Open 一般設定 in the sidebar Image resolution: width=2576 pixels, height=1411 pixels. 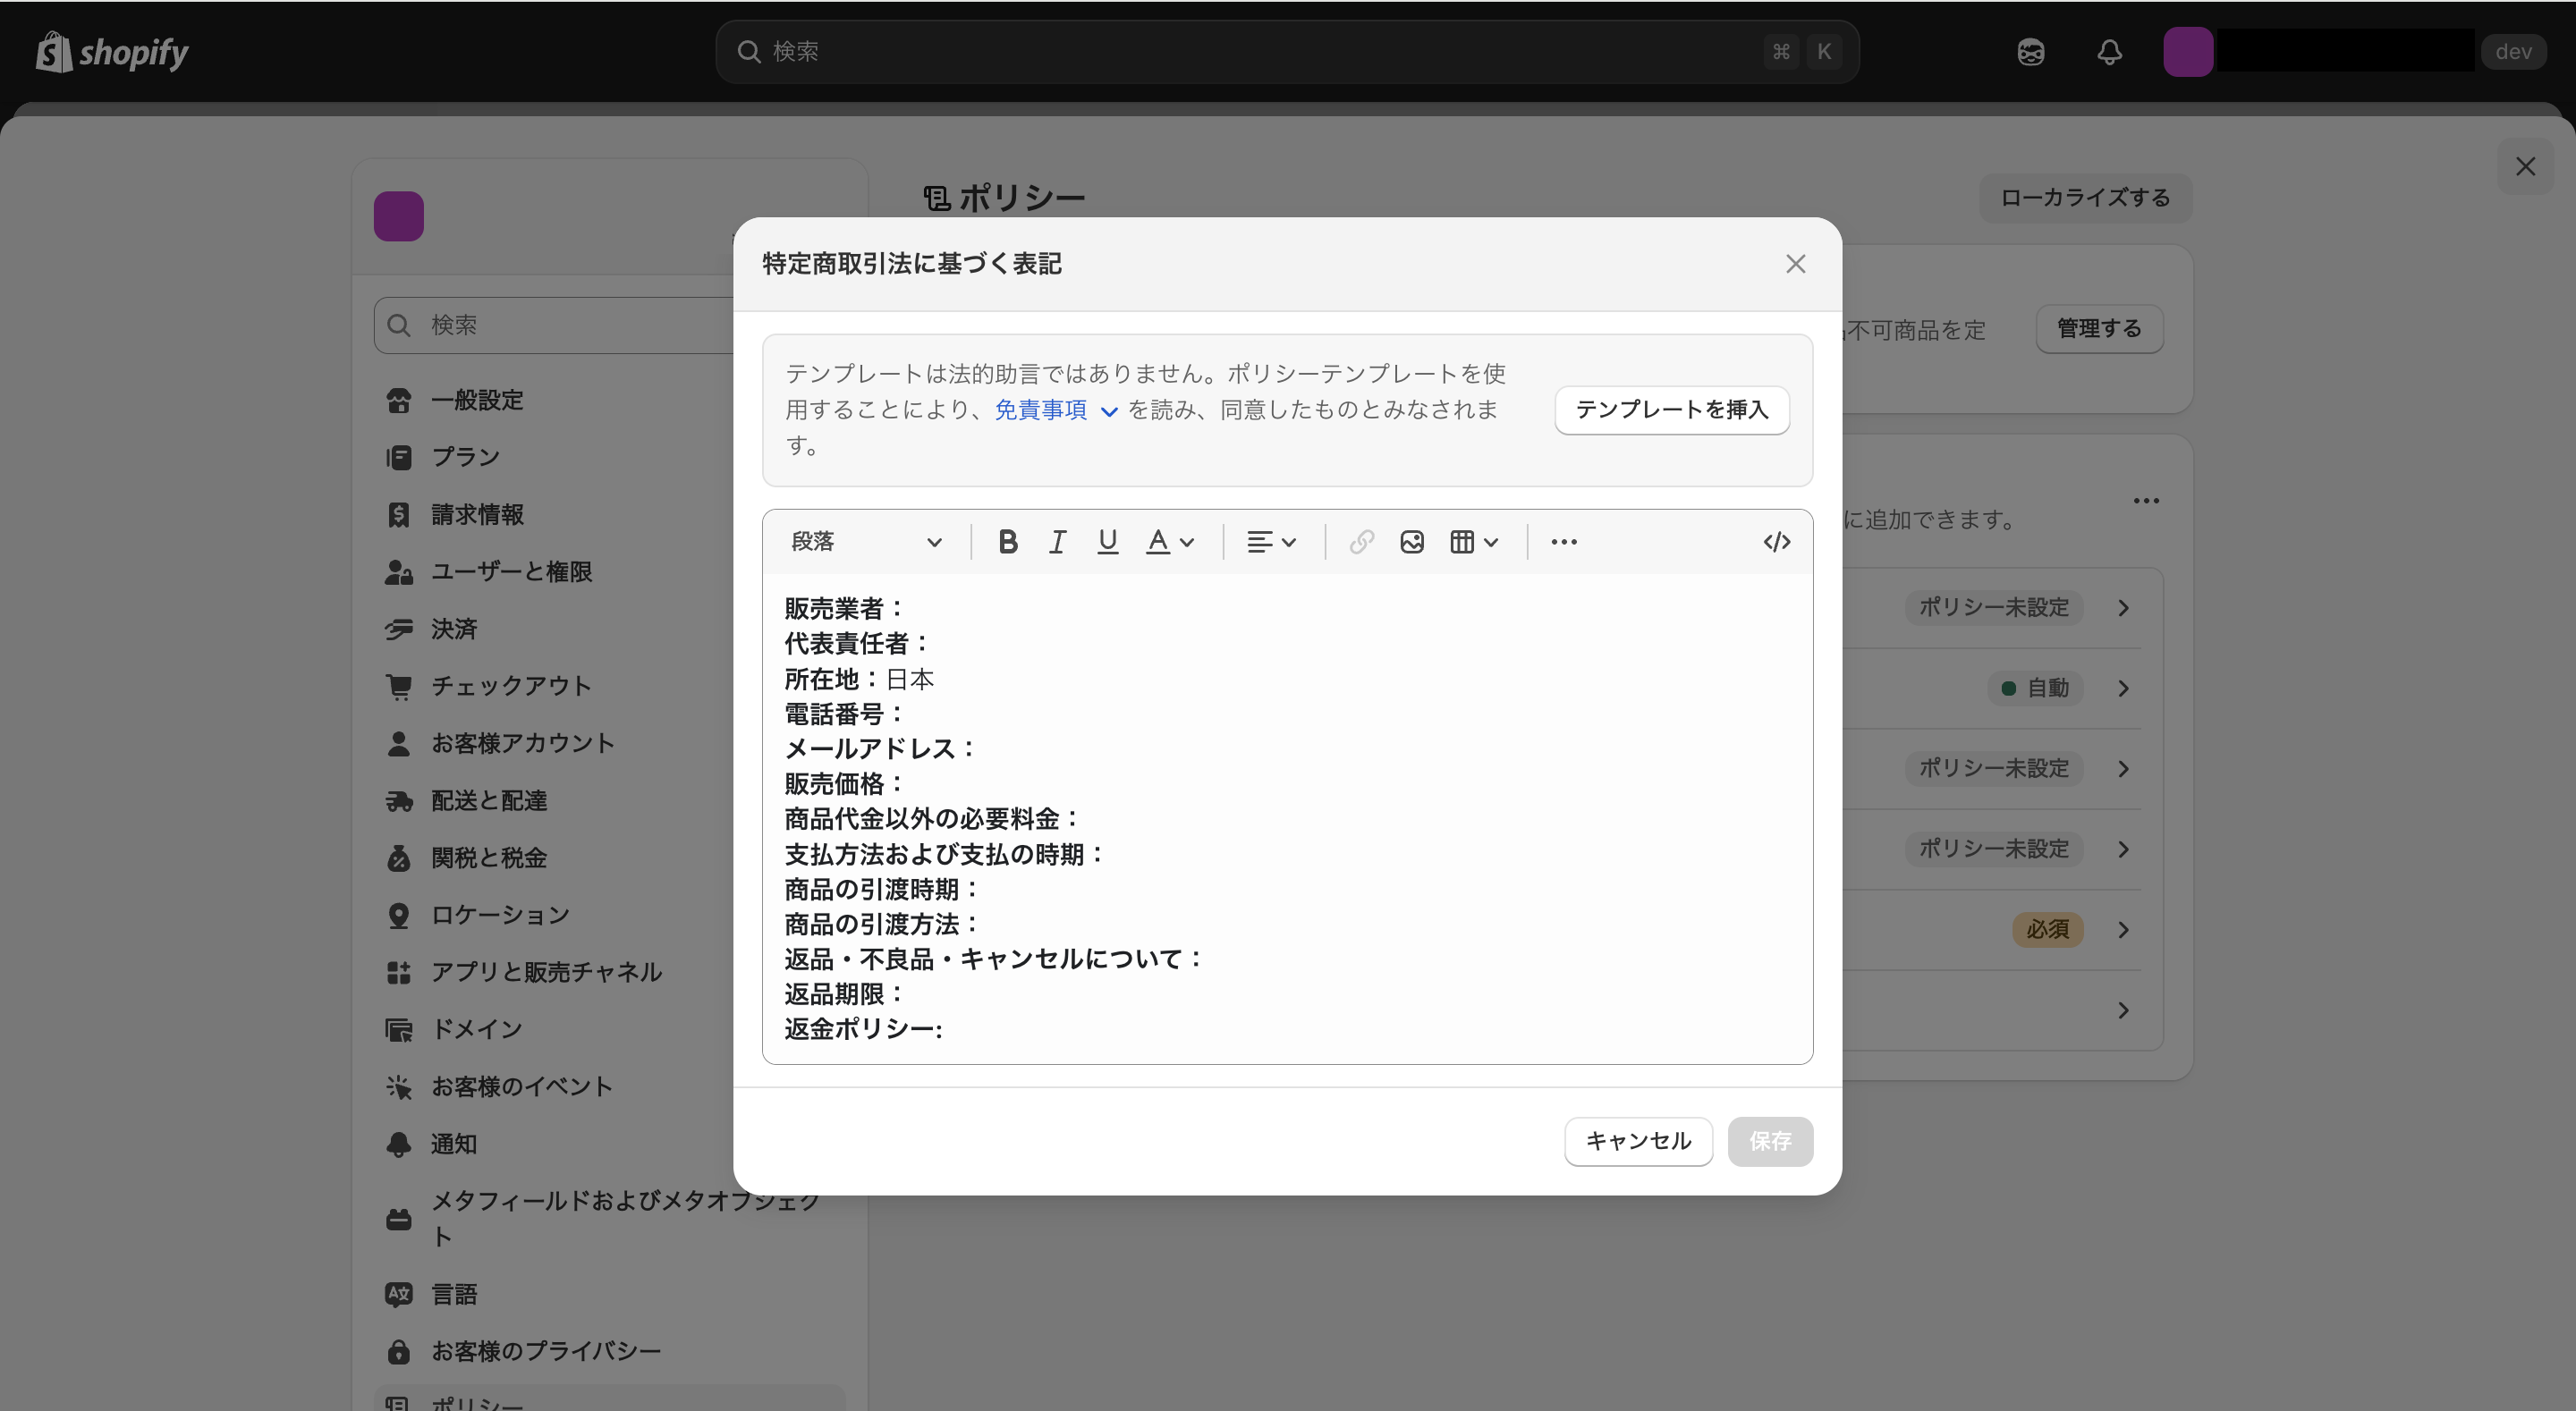(x=476, y=400)
